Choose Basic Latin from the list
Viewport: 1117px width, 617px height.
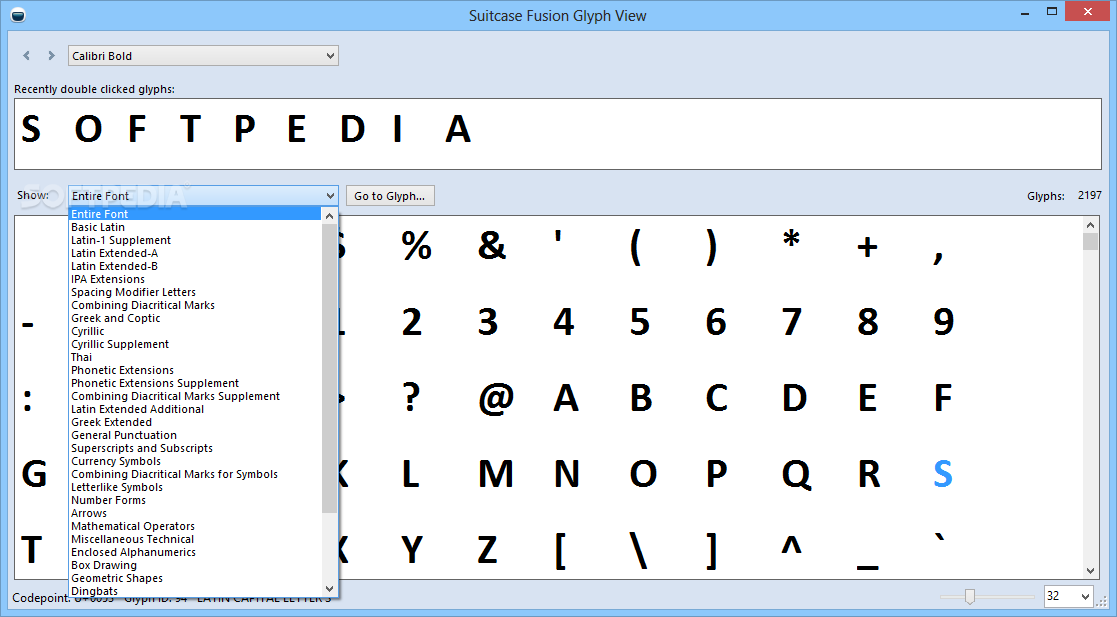(x=195, y=227)
